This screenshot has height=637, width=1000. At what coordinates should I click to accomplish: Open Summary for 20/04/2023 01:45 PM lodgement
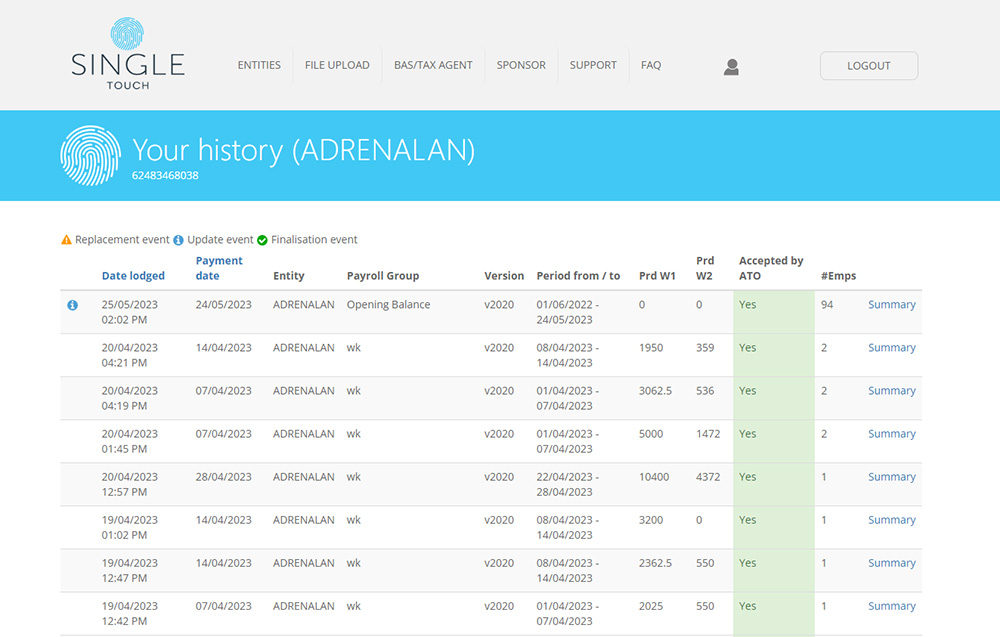pyautogui.click(x=892, y=434)
